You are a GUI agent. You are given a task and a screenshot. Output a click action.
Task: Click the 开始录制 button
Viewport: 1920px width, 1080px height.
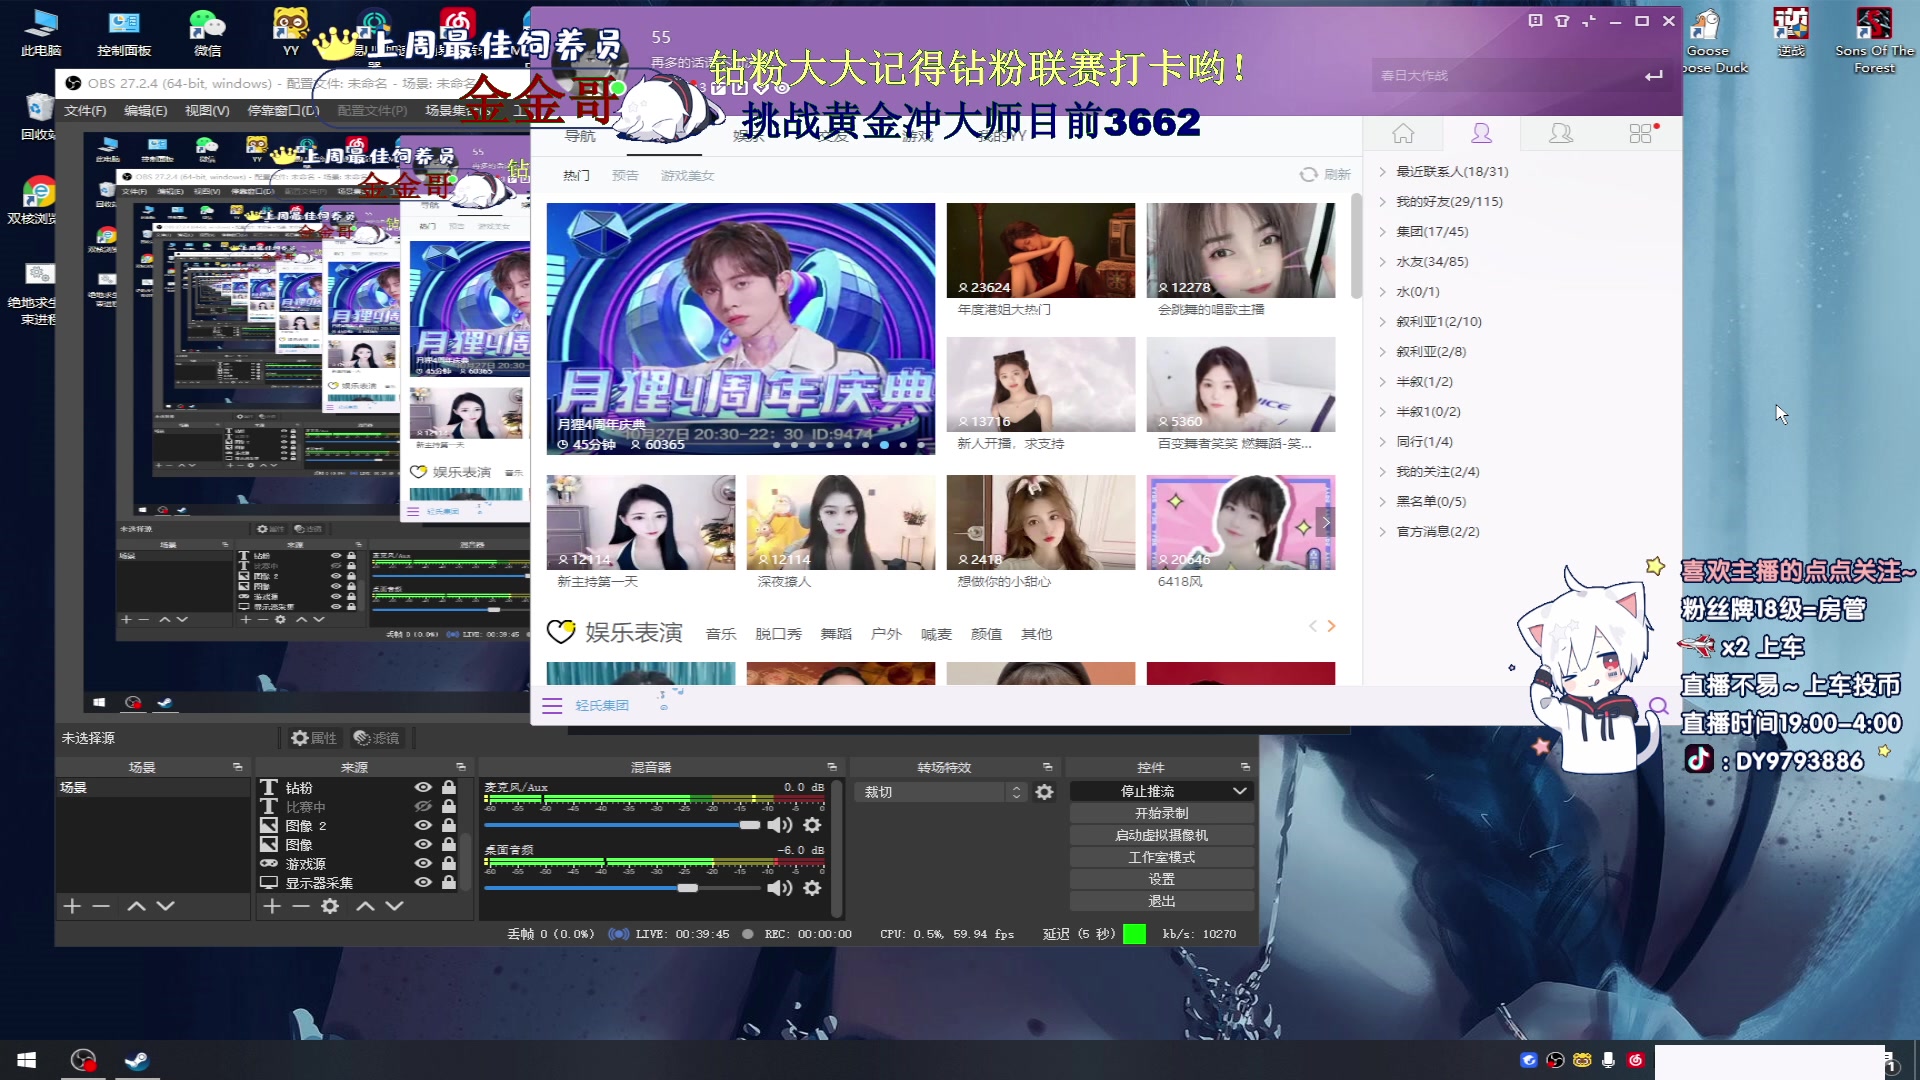[1162, 812]
